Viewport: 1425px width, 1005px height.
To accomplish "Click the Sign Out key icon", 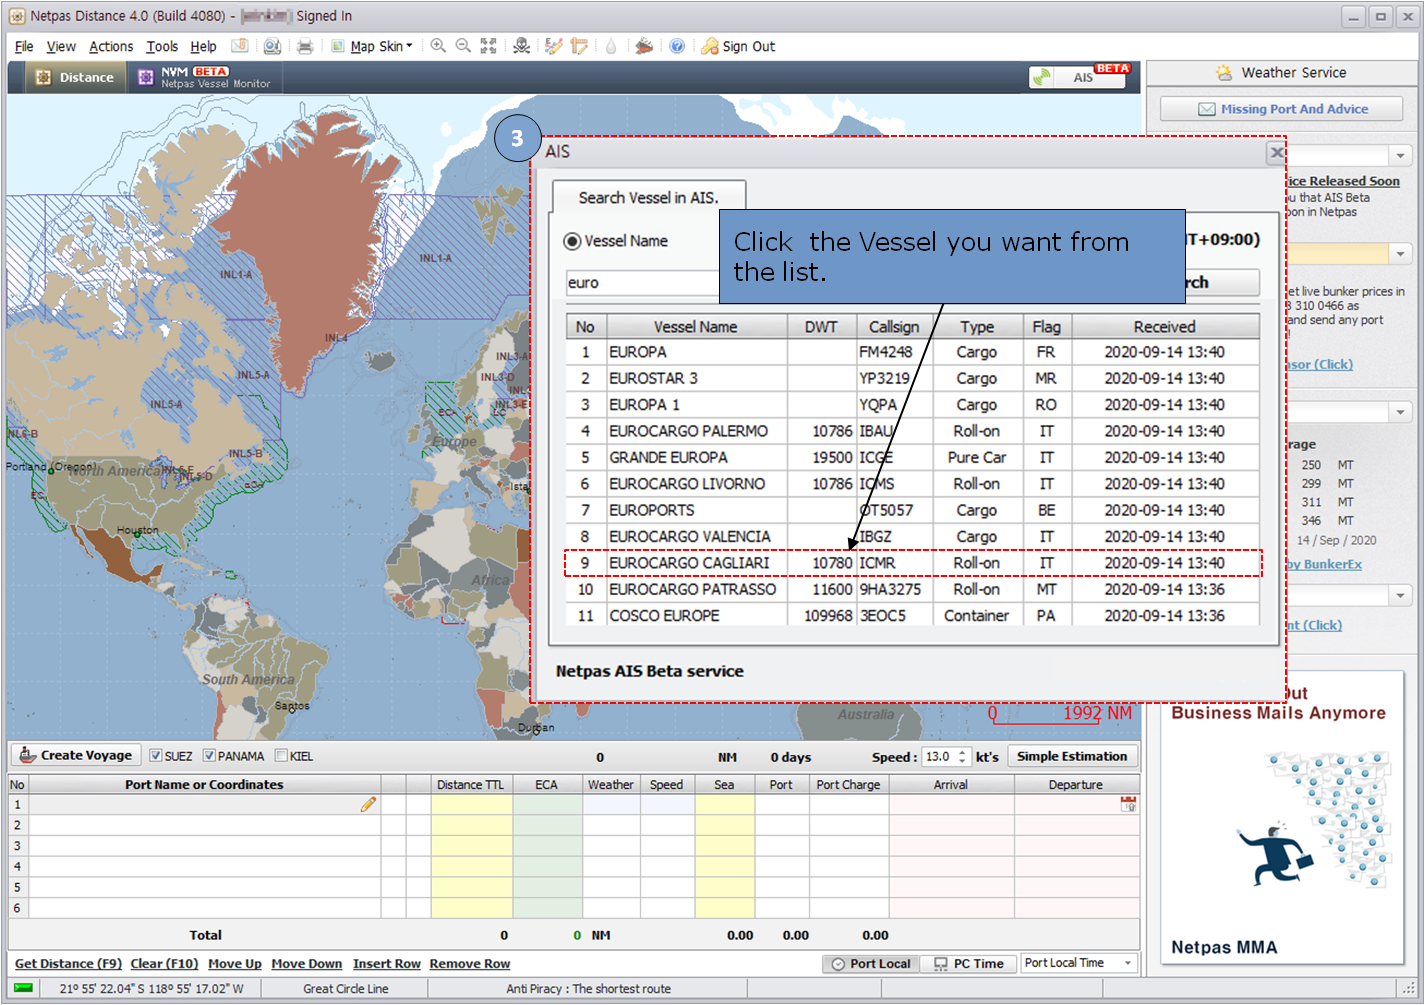I will [710, 46].
